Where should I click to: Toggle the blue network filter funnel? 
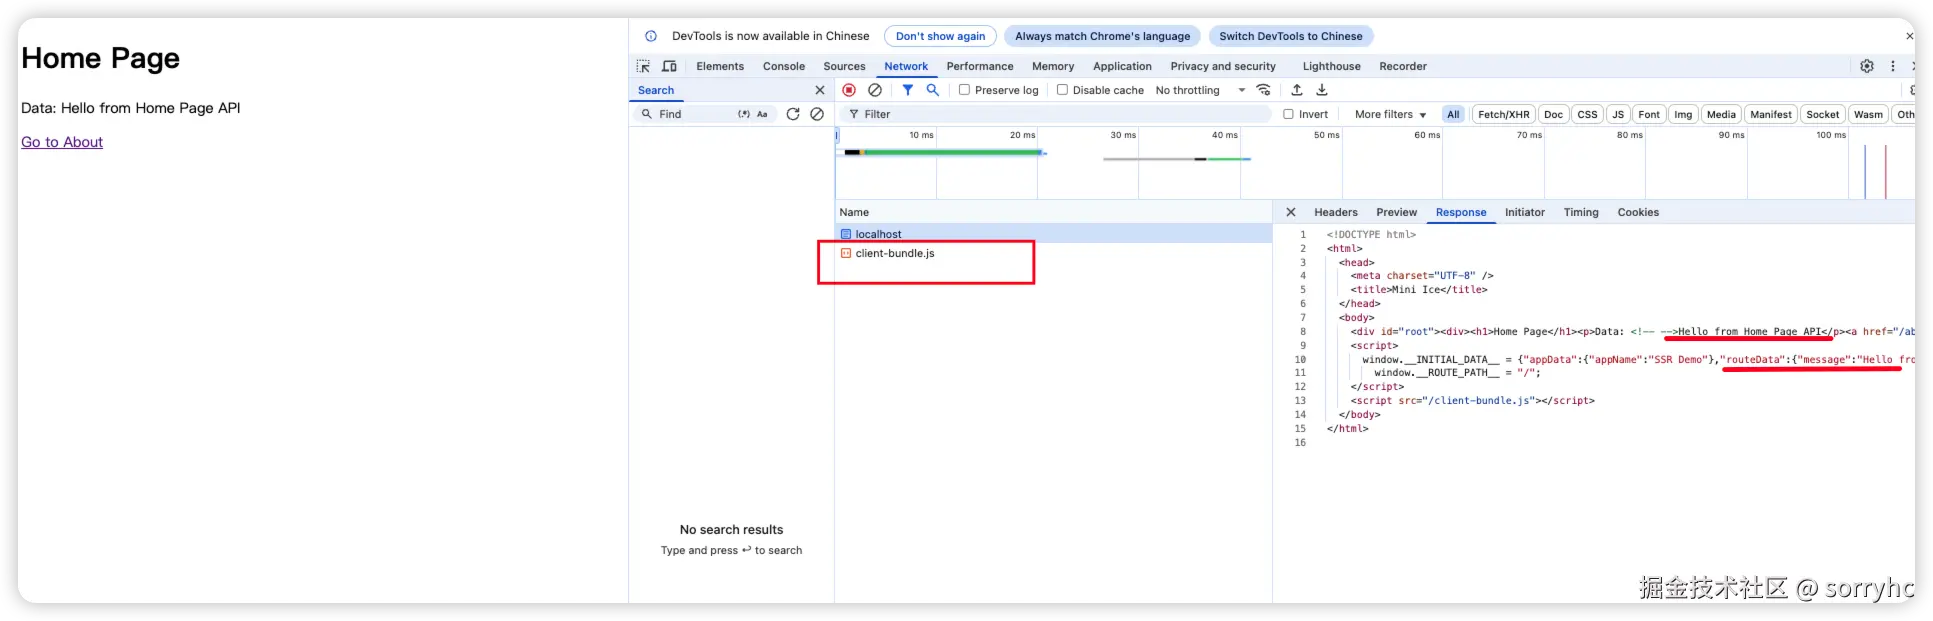pyautogui.click(x=908, y=90)
